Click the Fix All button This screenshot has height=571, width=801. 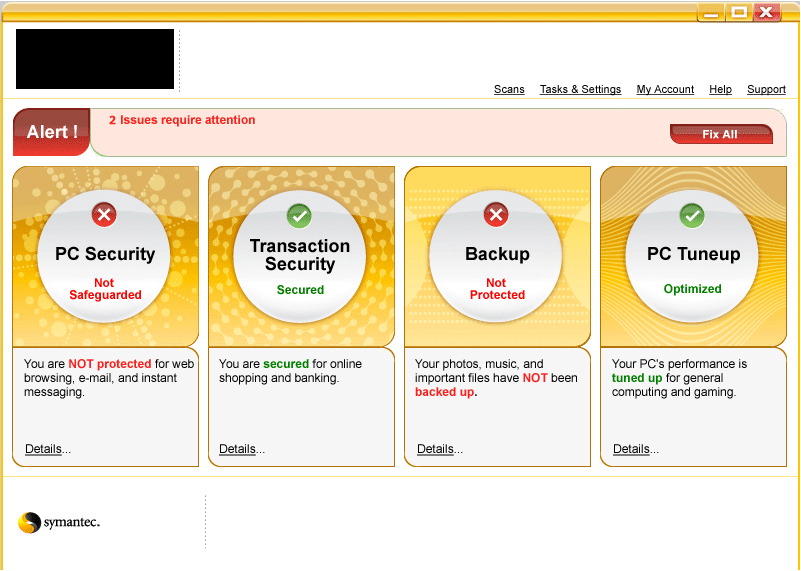[721, 134]
